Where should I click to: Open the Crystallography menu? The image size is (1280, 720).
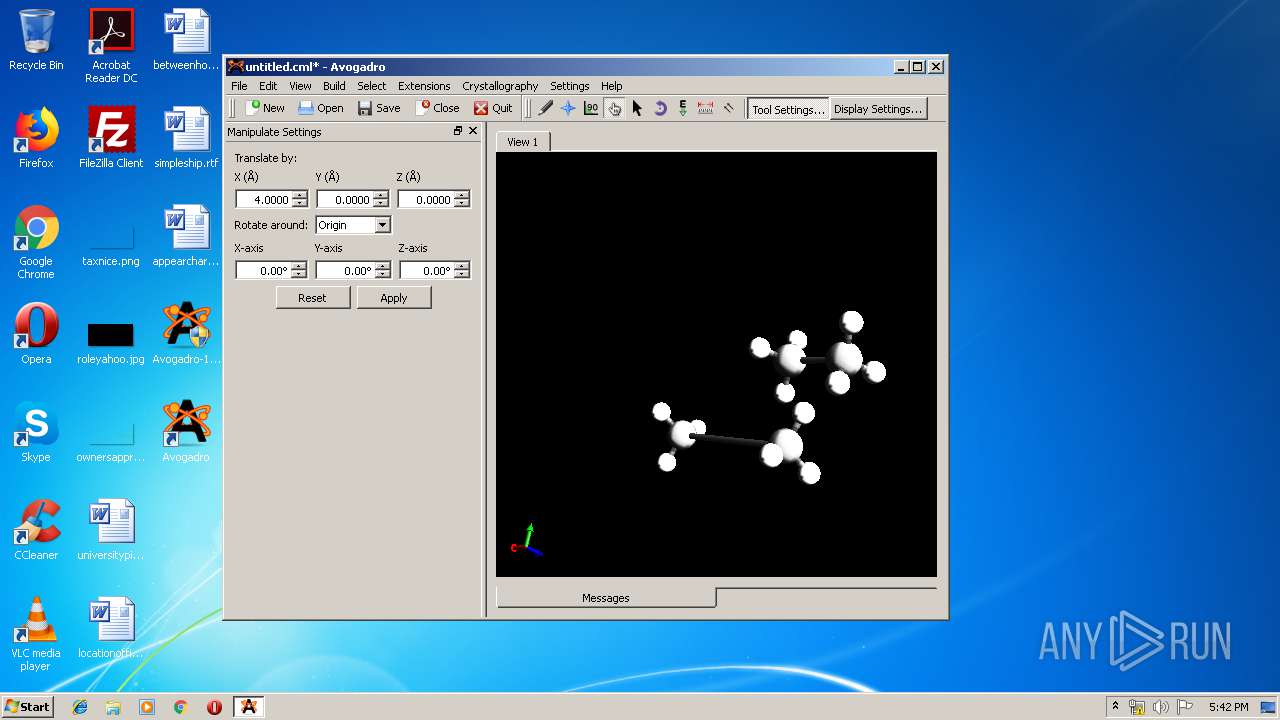[500, 86]
